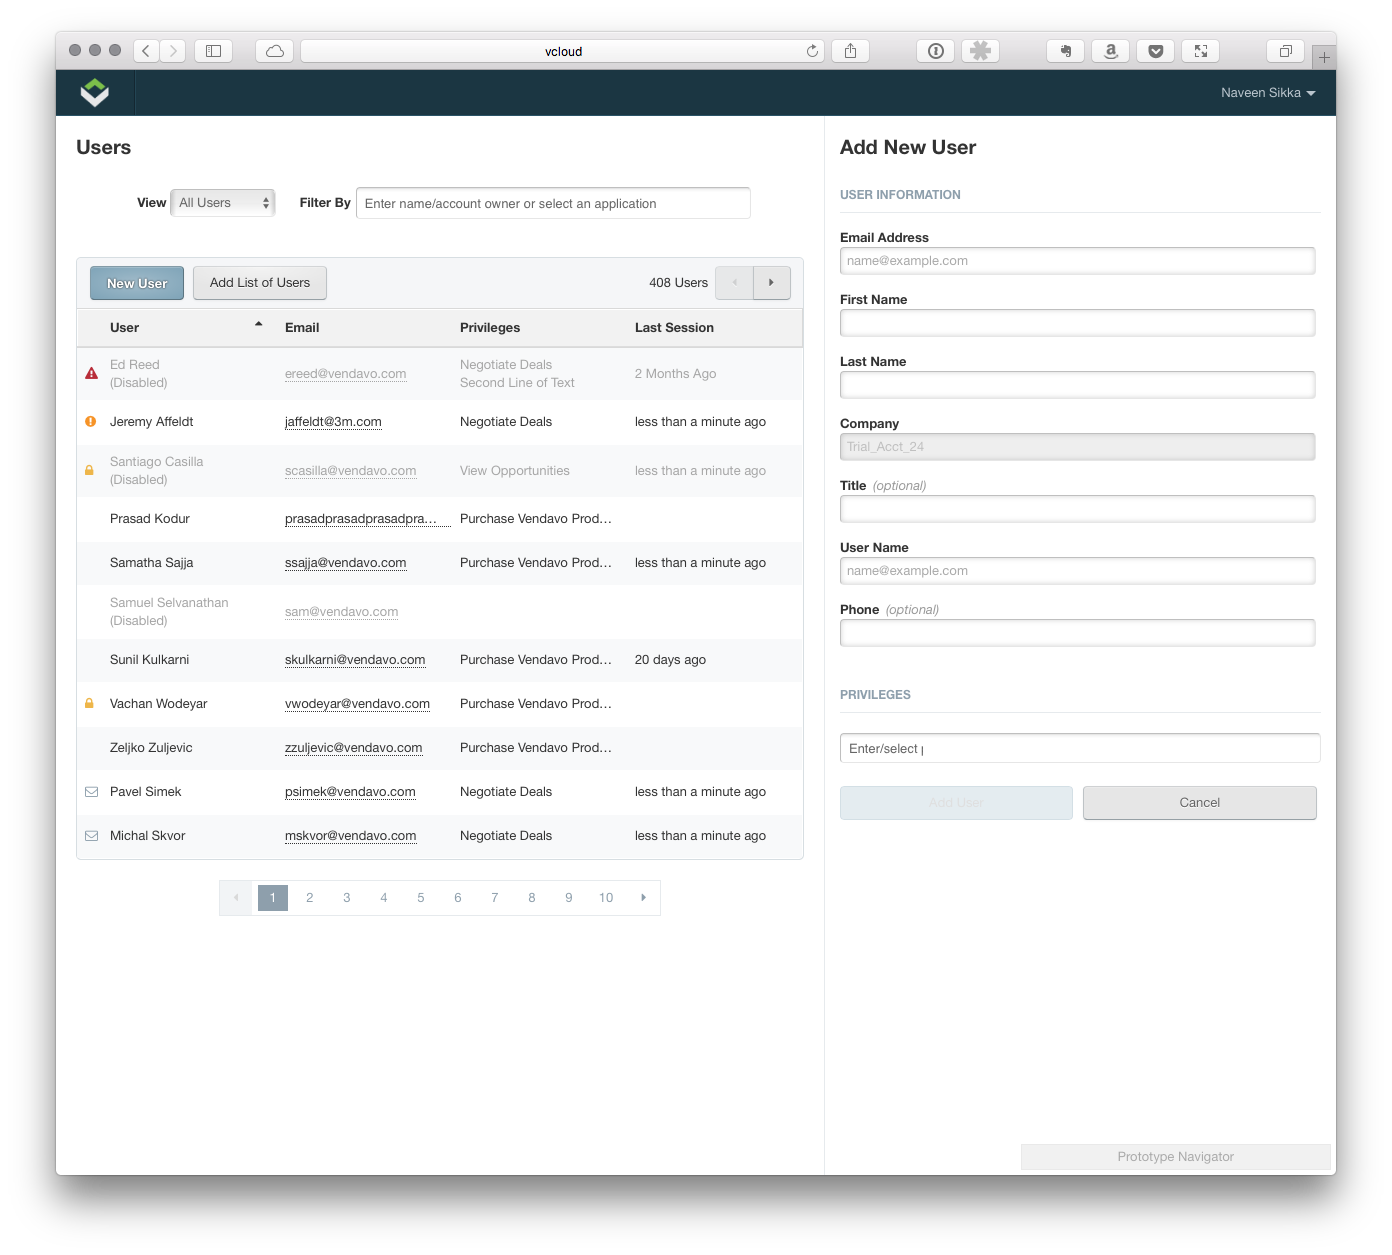1392x1255 pixels.
Task: Cancel adding the new user
Action: tap(1199, 803)
